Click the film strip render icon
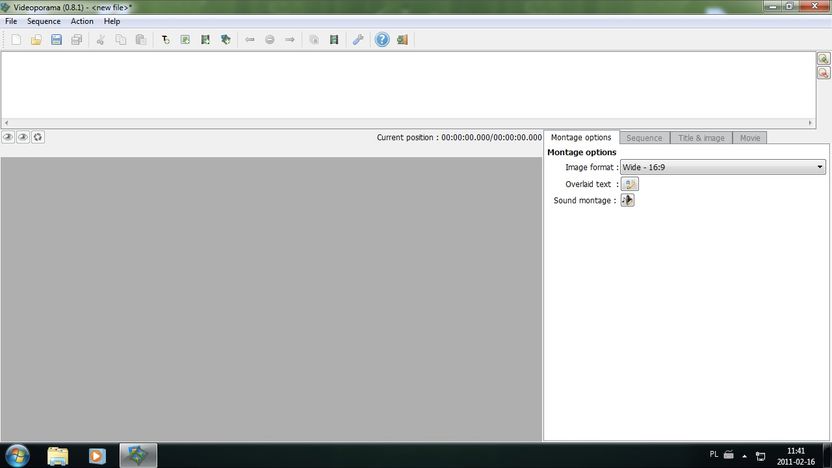Image resolution: width=832 pixels, height=468 pixels. pyautogui.click(x=334, y=40)
